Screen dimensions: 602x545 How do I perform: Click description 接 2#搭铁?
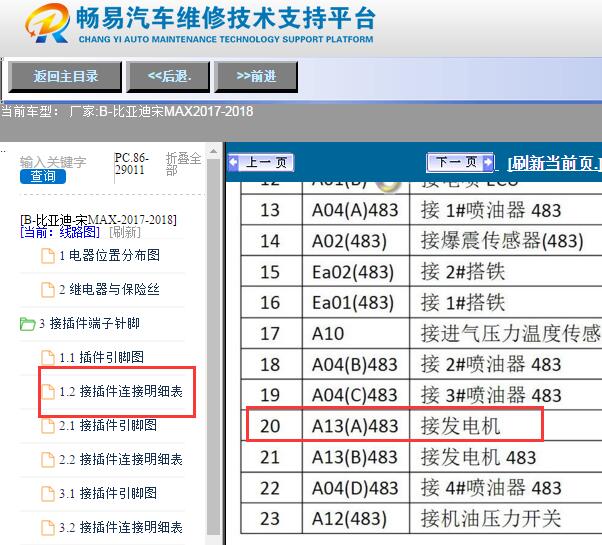(463, 271)
